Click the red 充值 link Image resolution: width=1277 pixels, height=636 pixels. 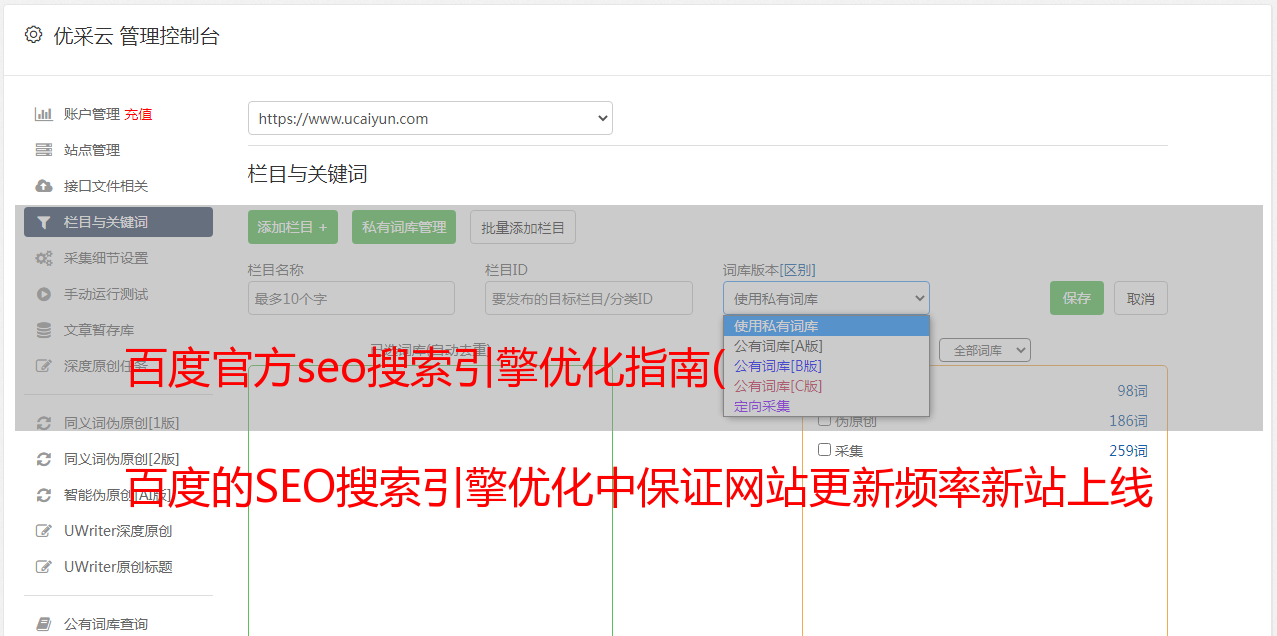[138, 114]
